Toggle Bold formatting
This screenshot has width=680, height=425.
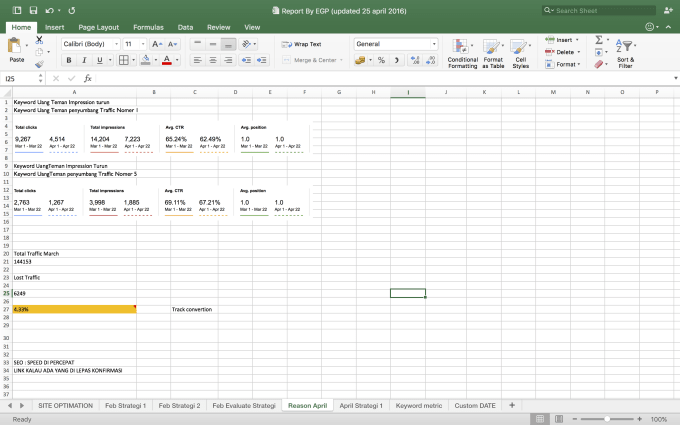69,60
